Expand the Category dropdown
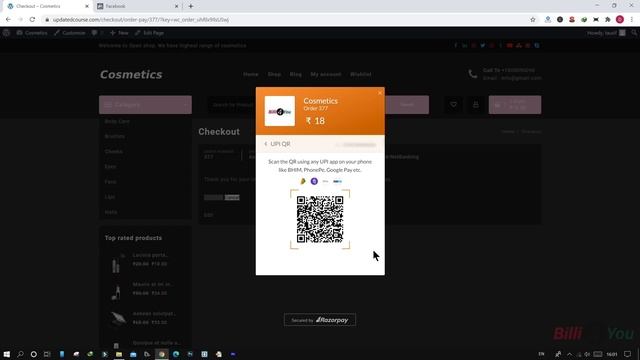Image resolution: width=640 pixels, height=360 pixels. click(x=145, y=105)
